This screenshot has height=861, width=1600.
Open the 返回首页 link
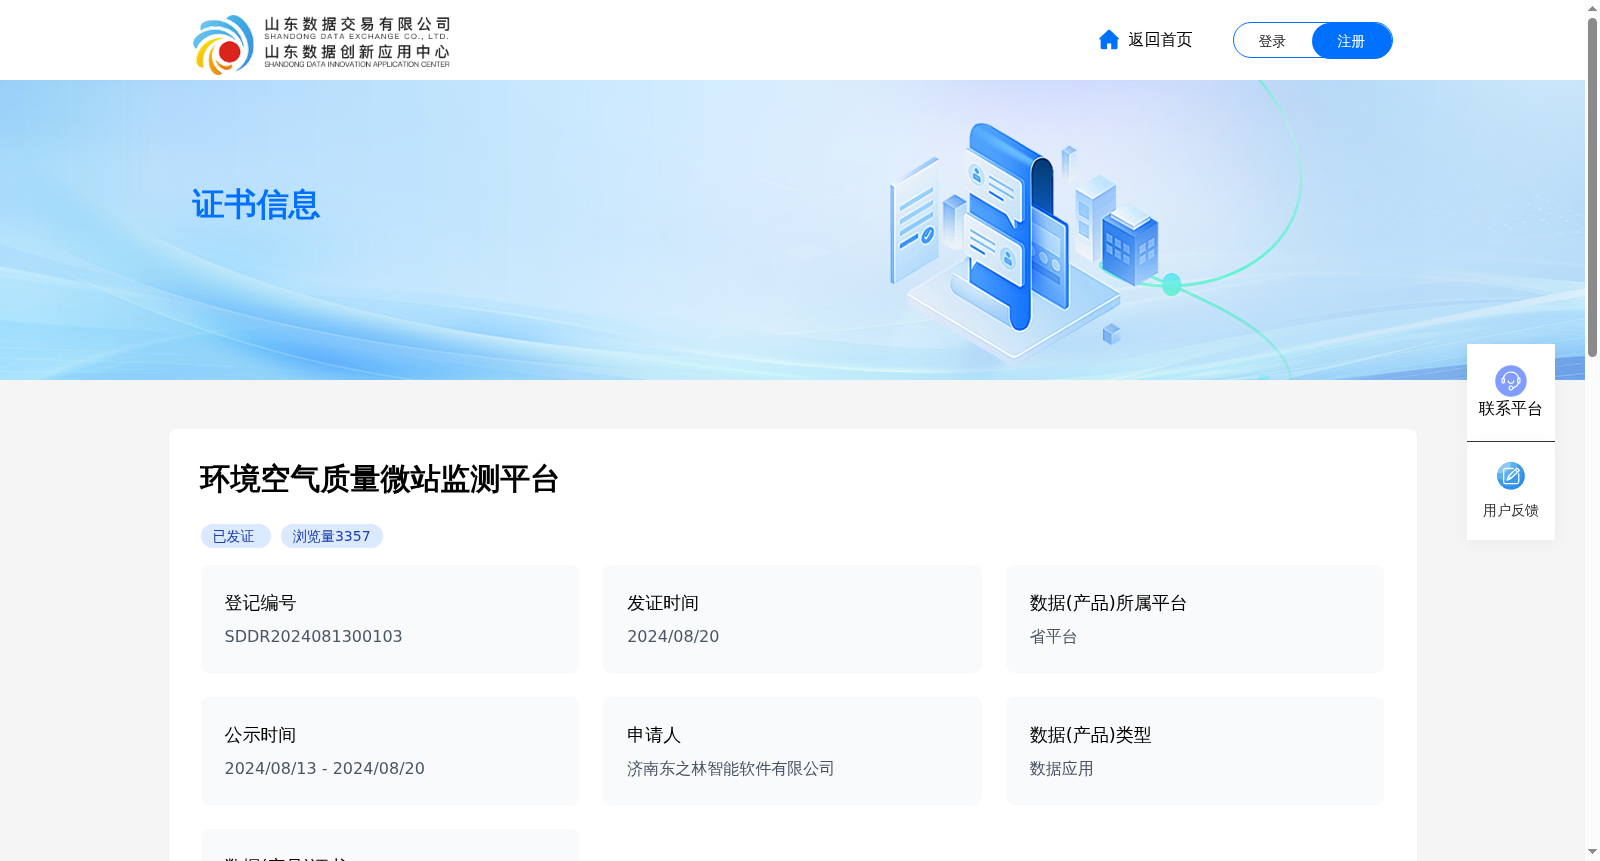click(x=1160, y=40)
